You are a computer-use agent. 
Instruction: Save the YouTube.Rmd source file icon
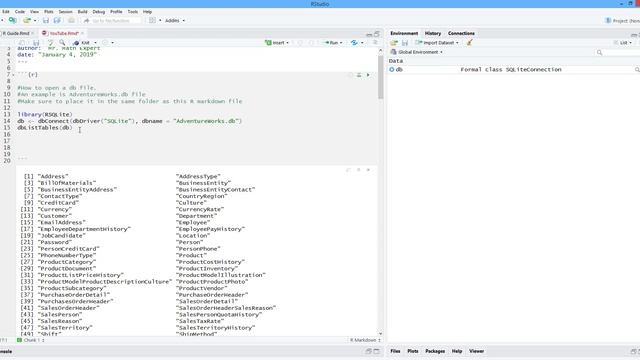(x=36, y=43)
